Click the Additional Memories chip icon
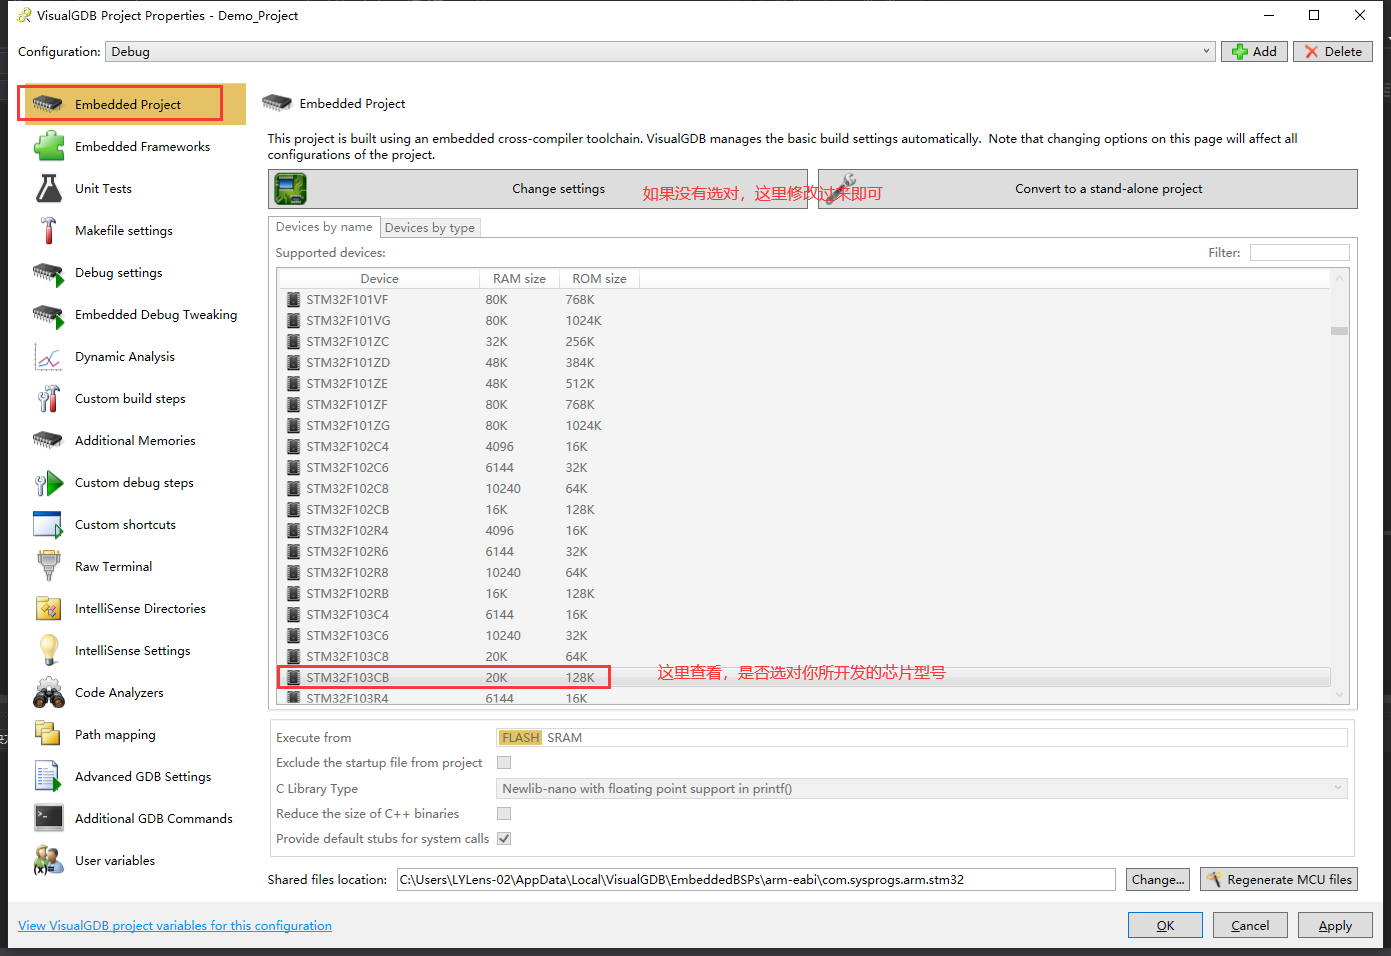1391x956 pixels. point(48,440)
